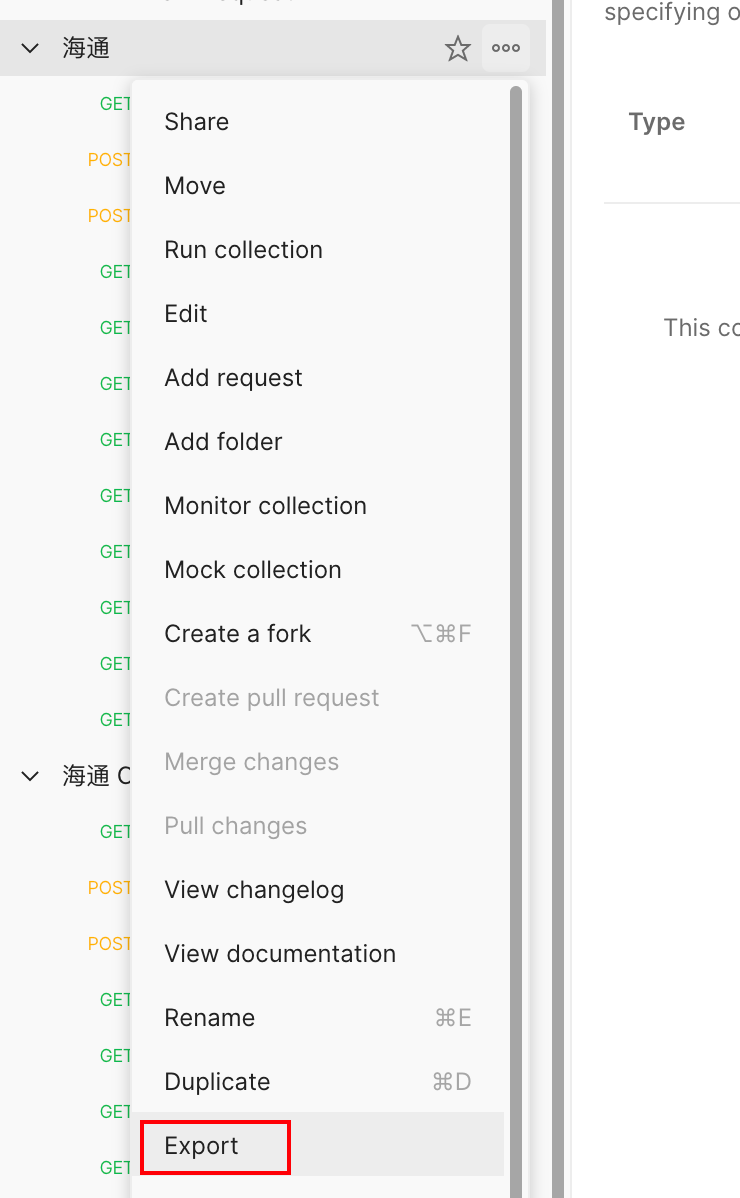Collapse the 海通 collection
740x1198 pixels.
pos(29,47)
